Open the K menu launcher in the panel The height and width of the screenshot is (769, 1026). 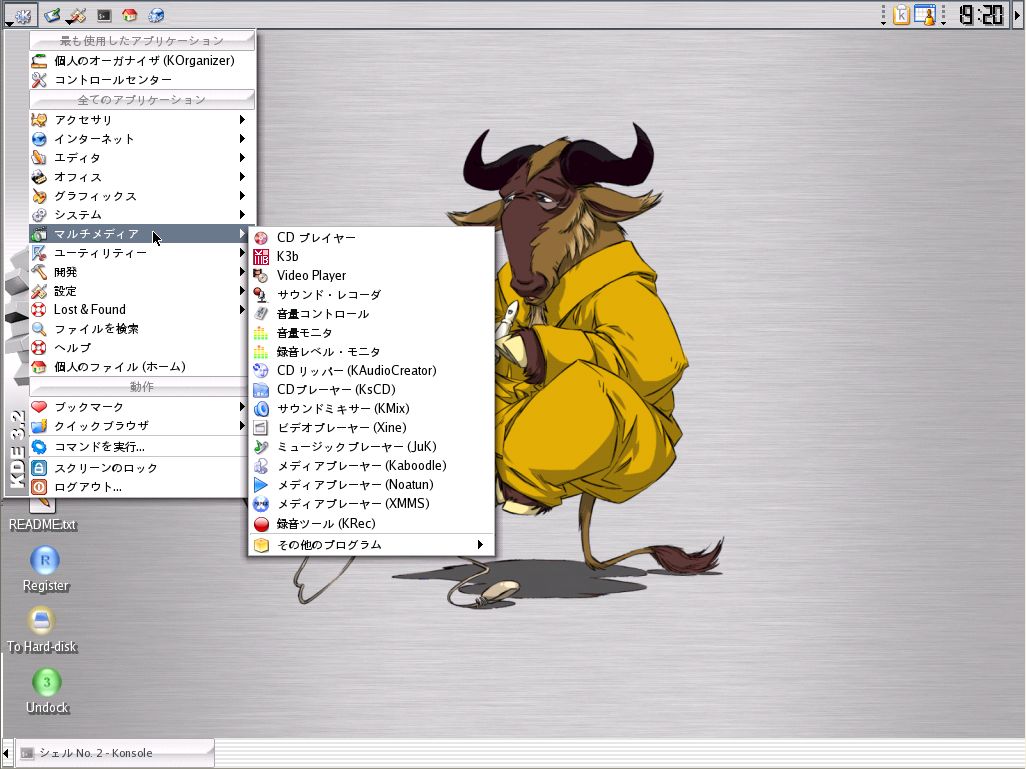20,14
